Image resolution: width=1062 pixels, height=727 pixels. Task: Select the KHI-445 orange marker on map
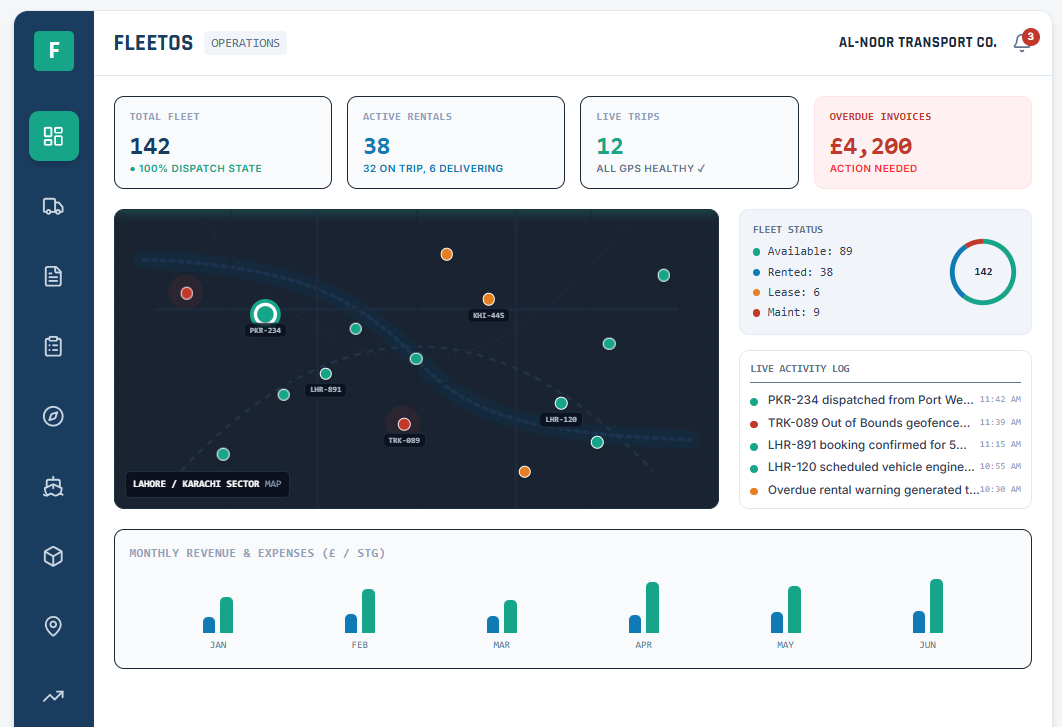(488, 299)
